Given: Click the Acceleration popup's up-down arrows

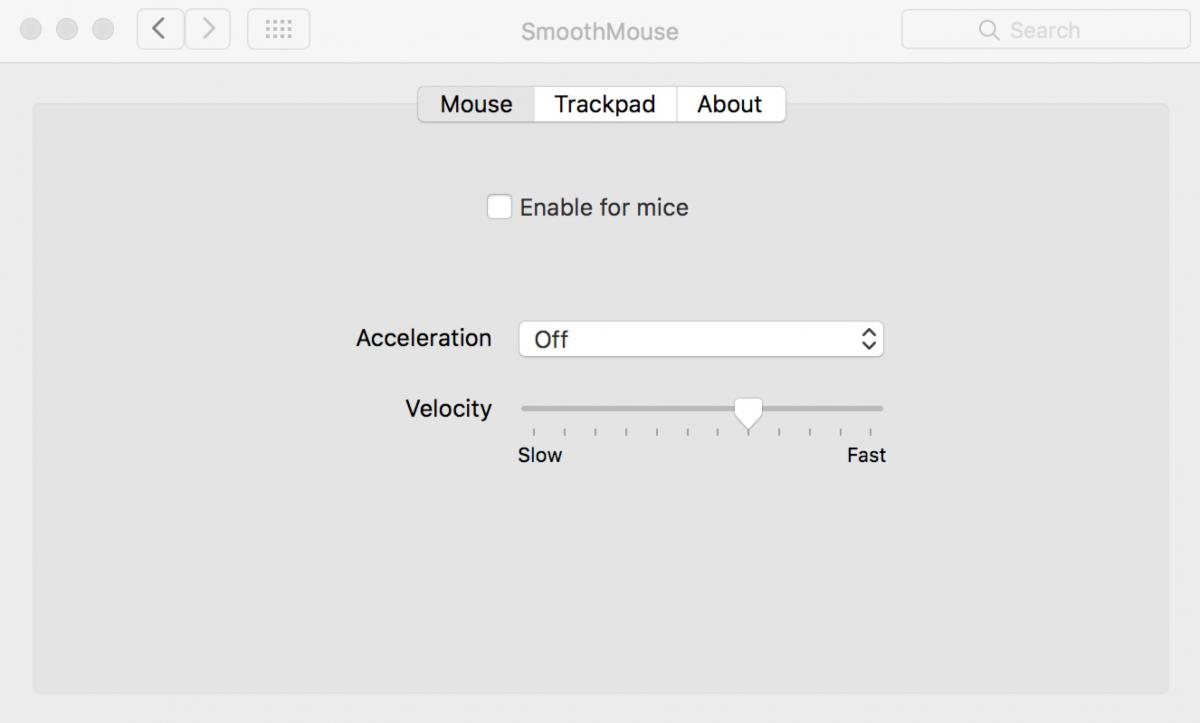Looking at the screenshot, I should [x=869, y=339].
